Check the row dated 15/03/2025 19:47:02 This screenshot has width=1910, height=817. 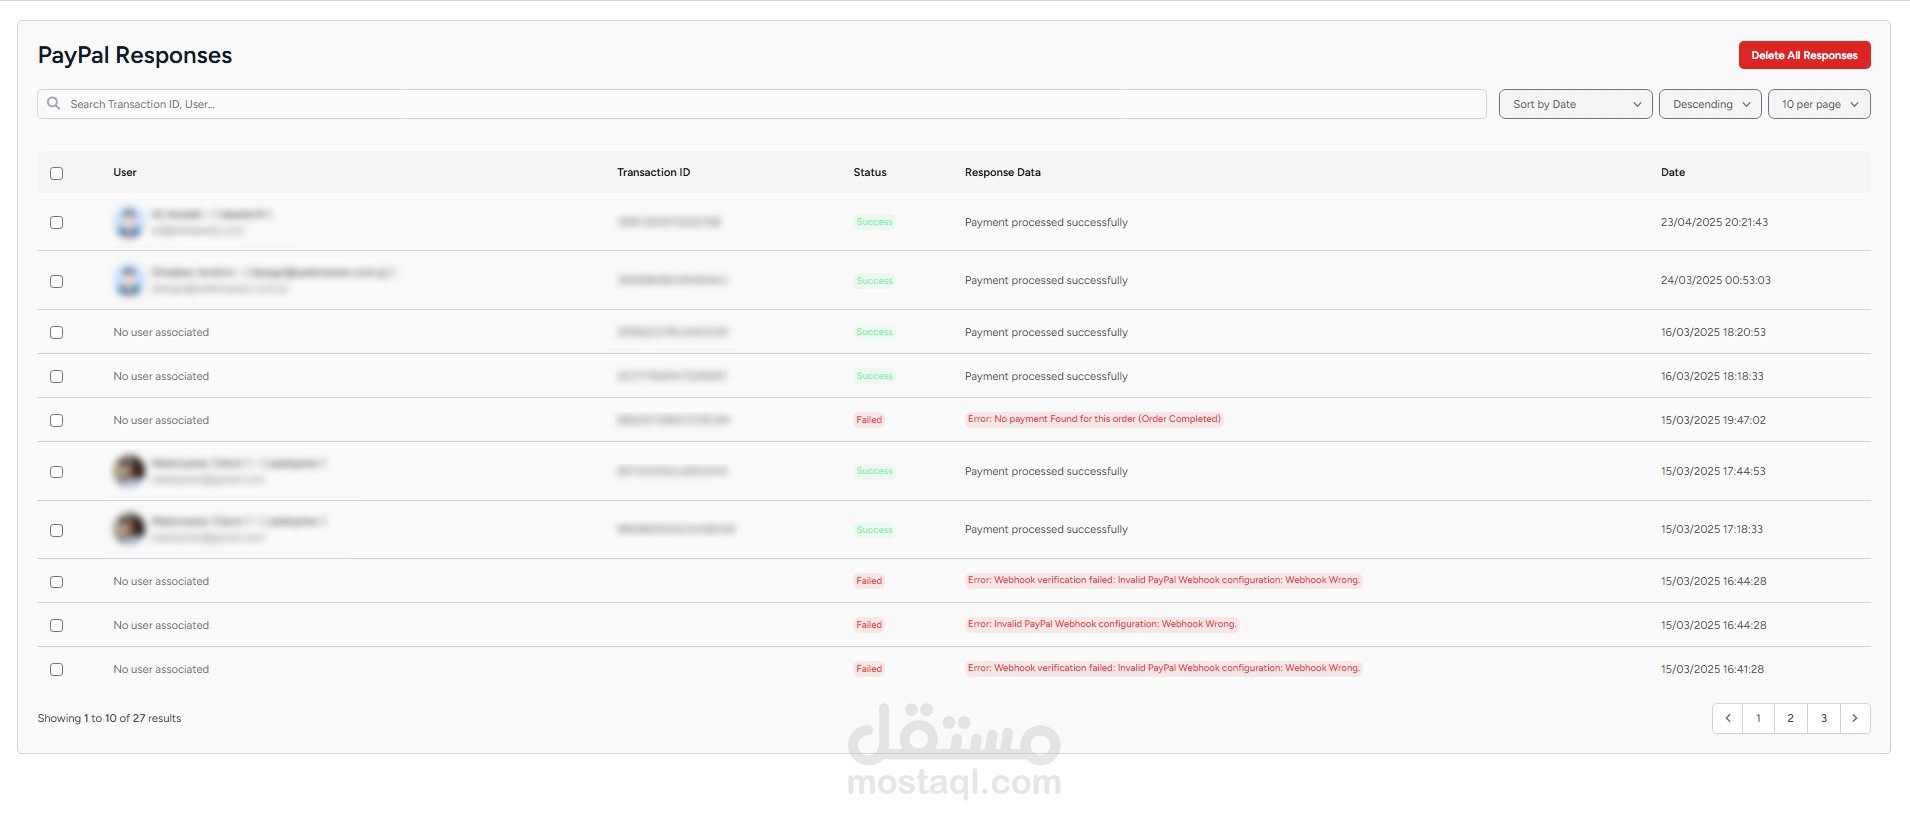[56, 420]
